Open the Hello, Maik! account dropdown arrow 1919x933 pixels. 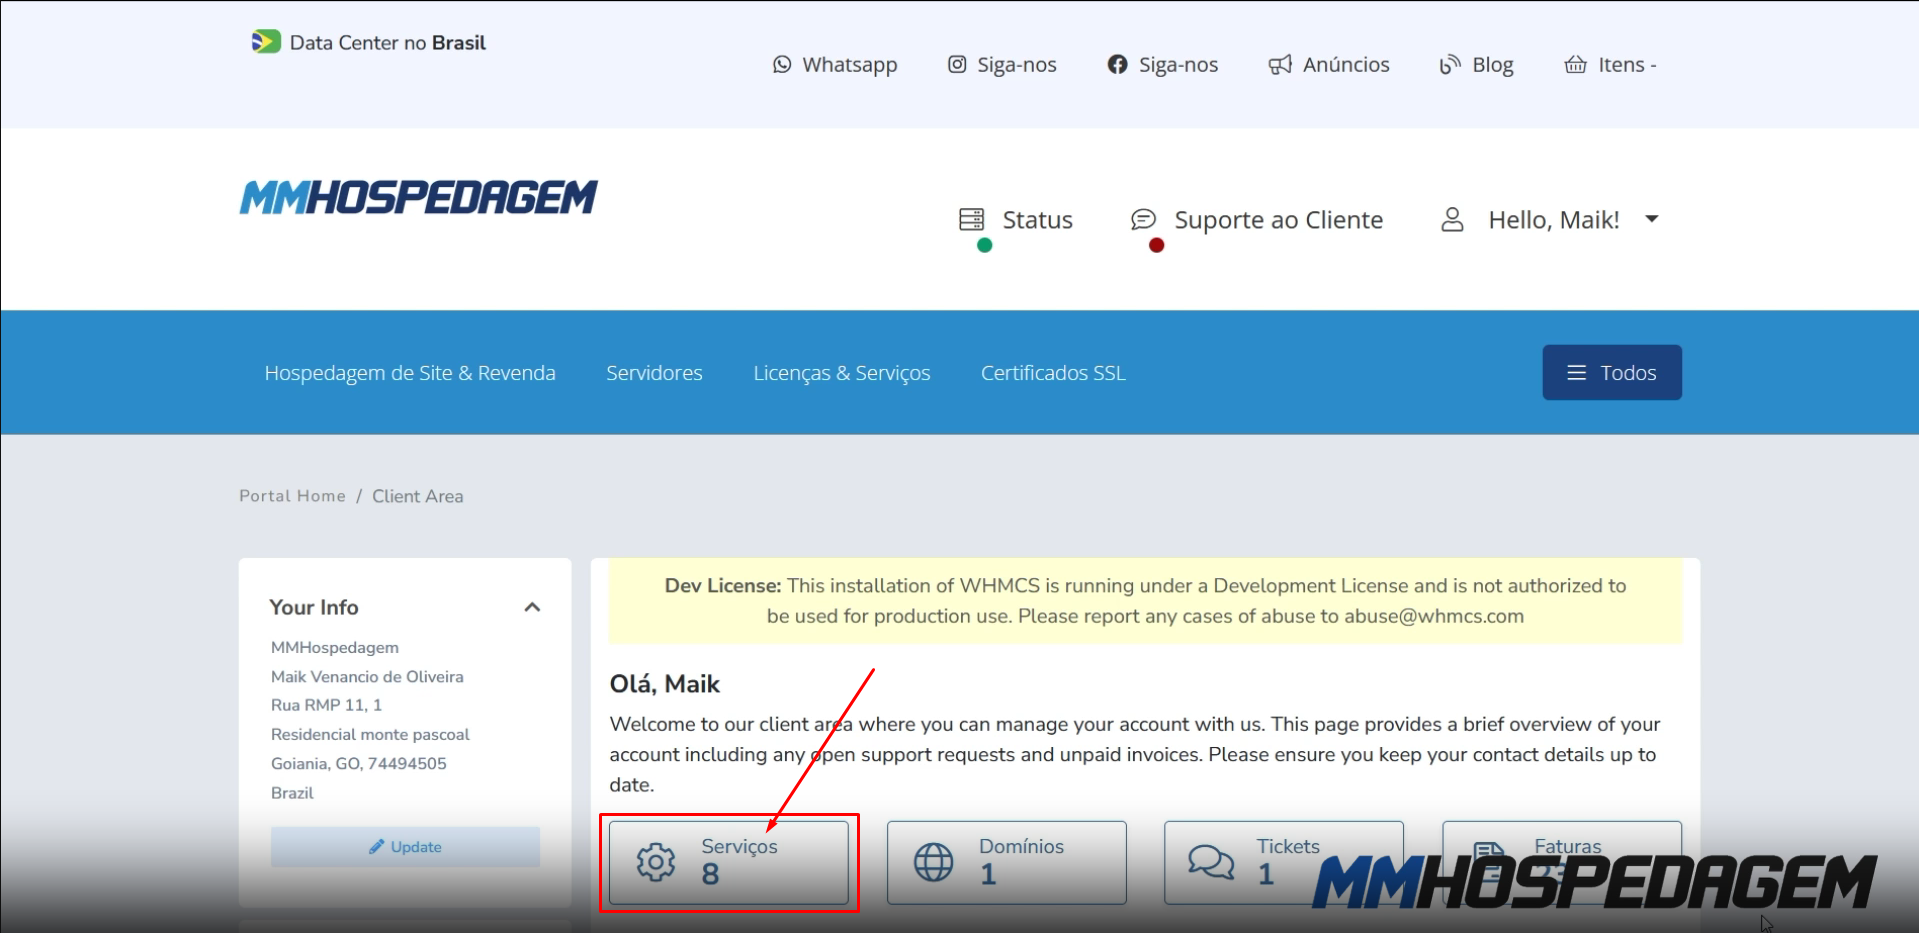[1652, 219]
